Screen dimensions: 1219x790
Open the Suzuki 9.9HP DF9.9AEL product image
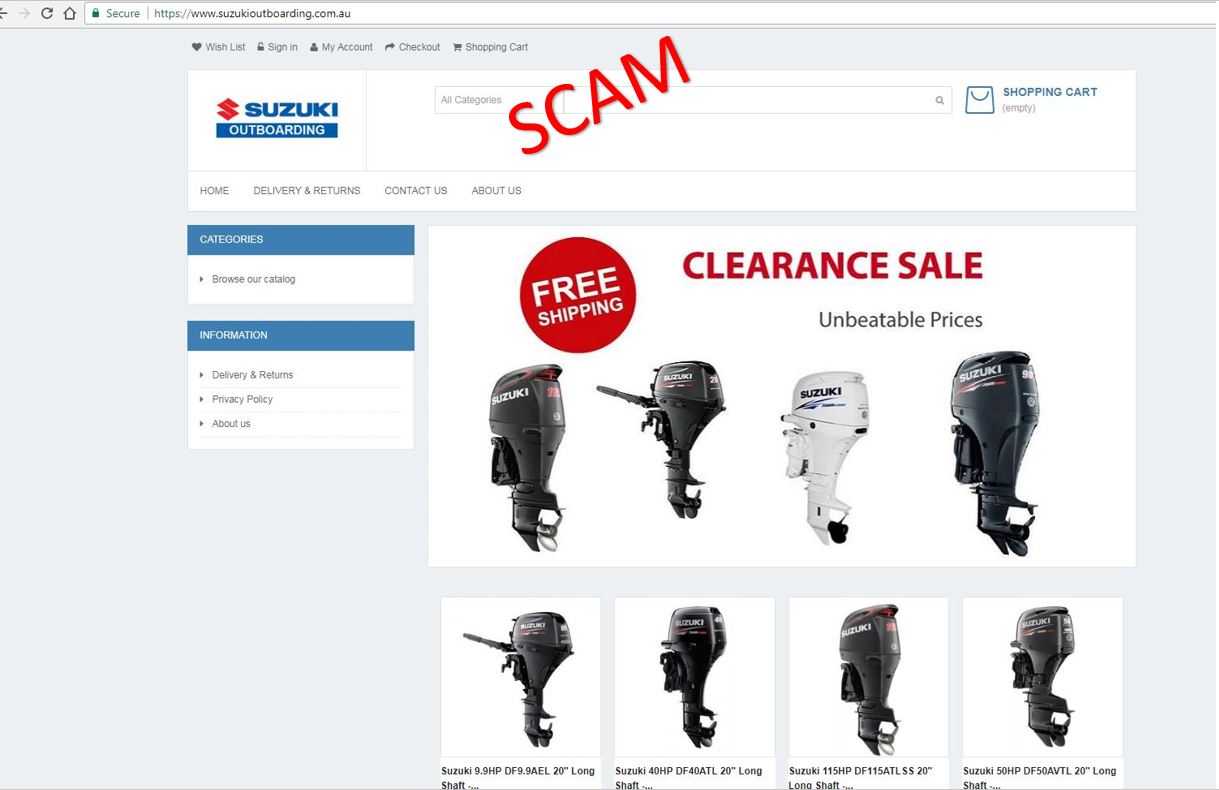pos(521,677)
